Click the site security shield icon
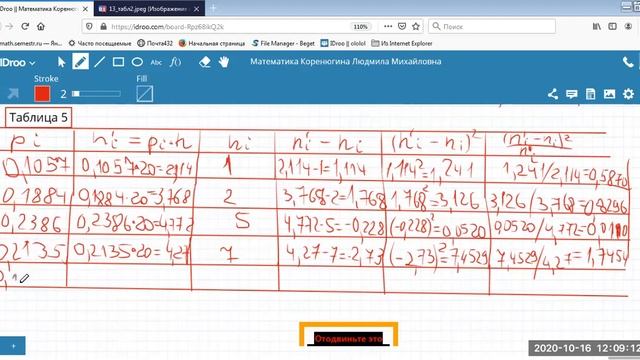The image size is (640, 360). tap(89, 27)
